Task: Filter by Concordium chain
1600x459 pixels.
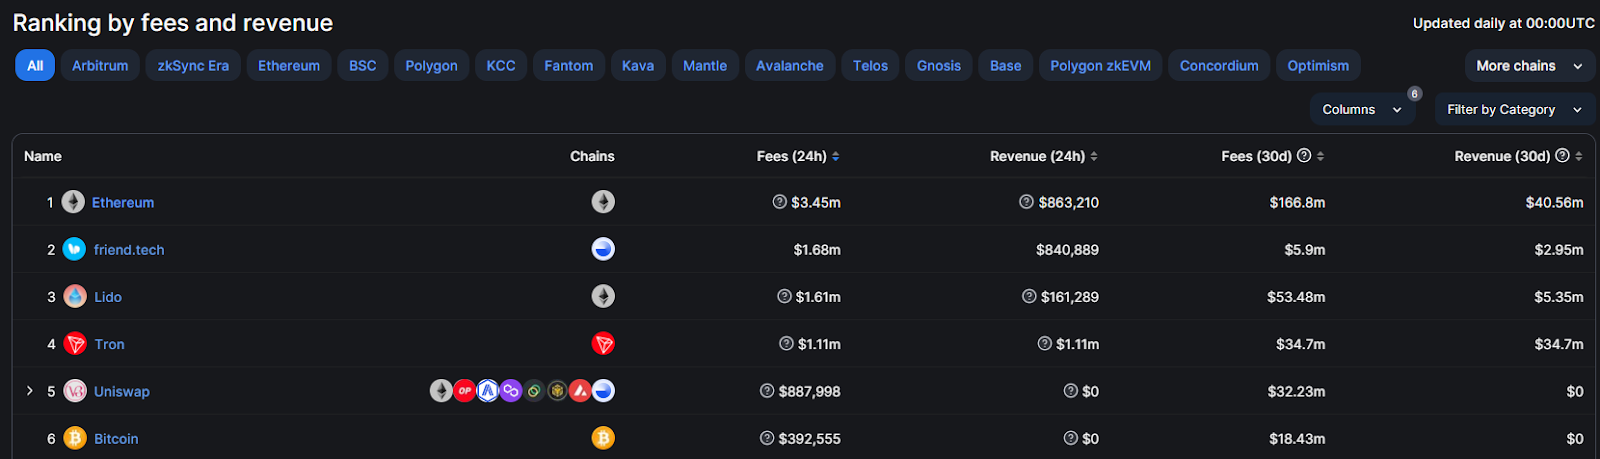Action: click(x=1219, y=66)
